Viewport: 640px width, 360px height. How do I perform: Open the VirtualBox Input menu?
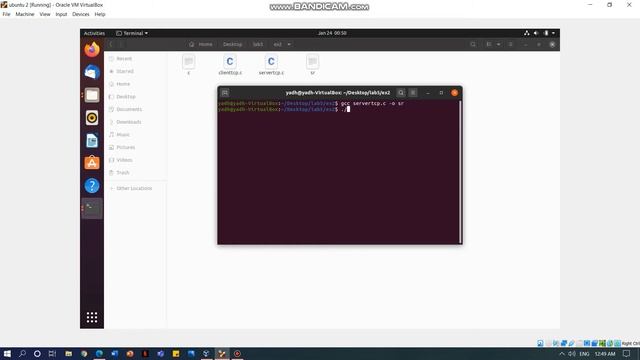[61, 14]
